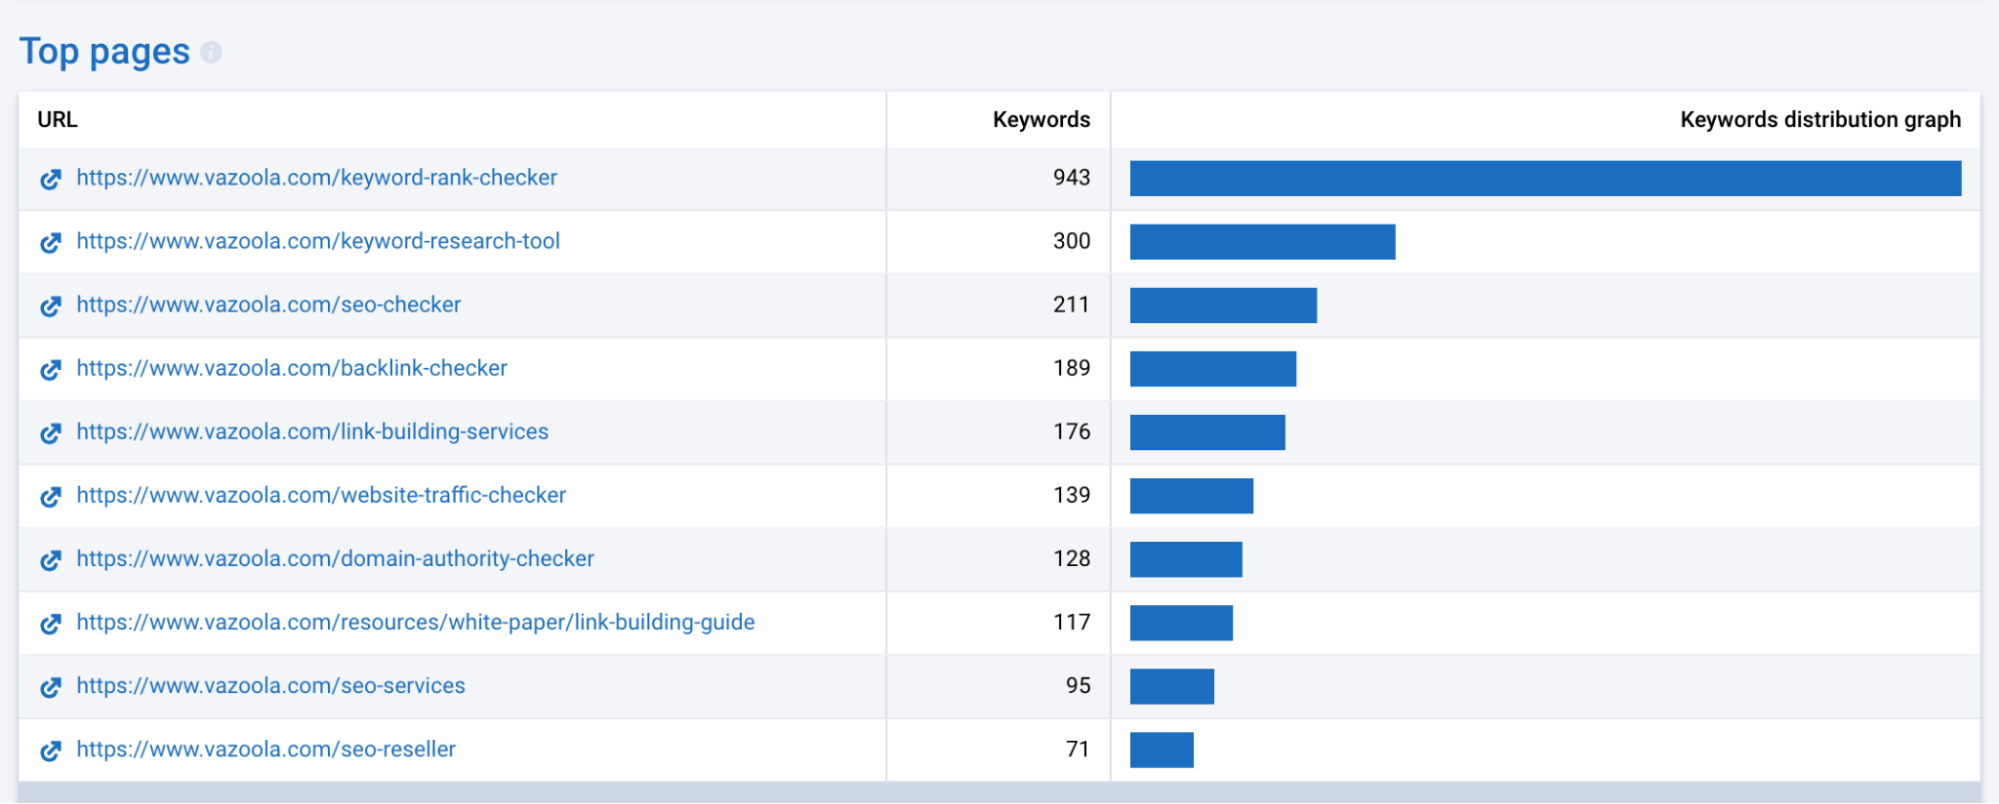Select the keyword count 128
Image resolution: width=1999 pixels, height=804 pixels.
click(1071, 559)
